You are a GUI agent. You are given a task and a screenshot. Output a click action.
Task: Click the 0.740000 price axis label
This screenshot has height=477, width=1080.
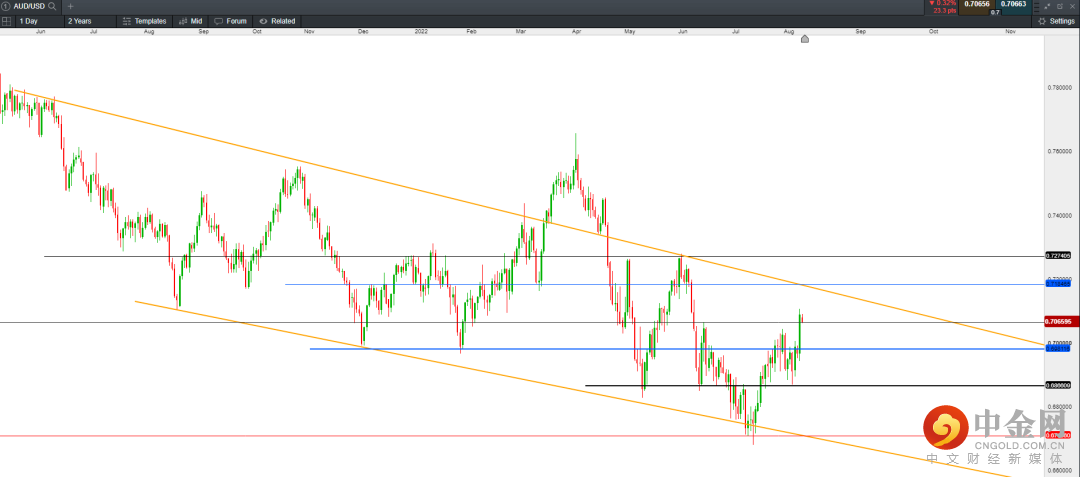tap(1061, 215)
